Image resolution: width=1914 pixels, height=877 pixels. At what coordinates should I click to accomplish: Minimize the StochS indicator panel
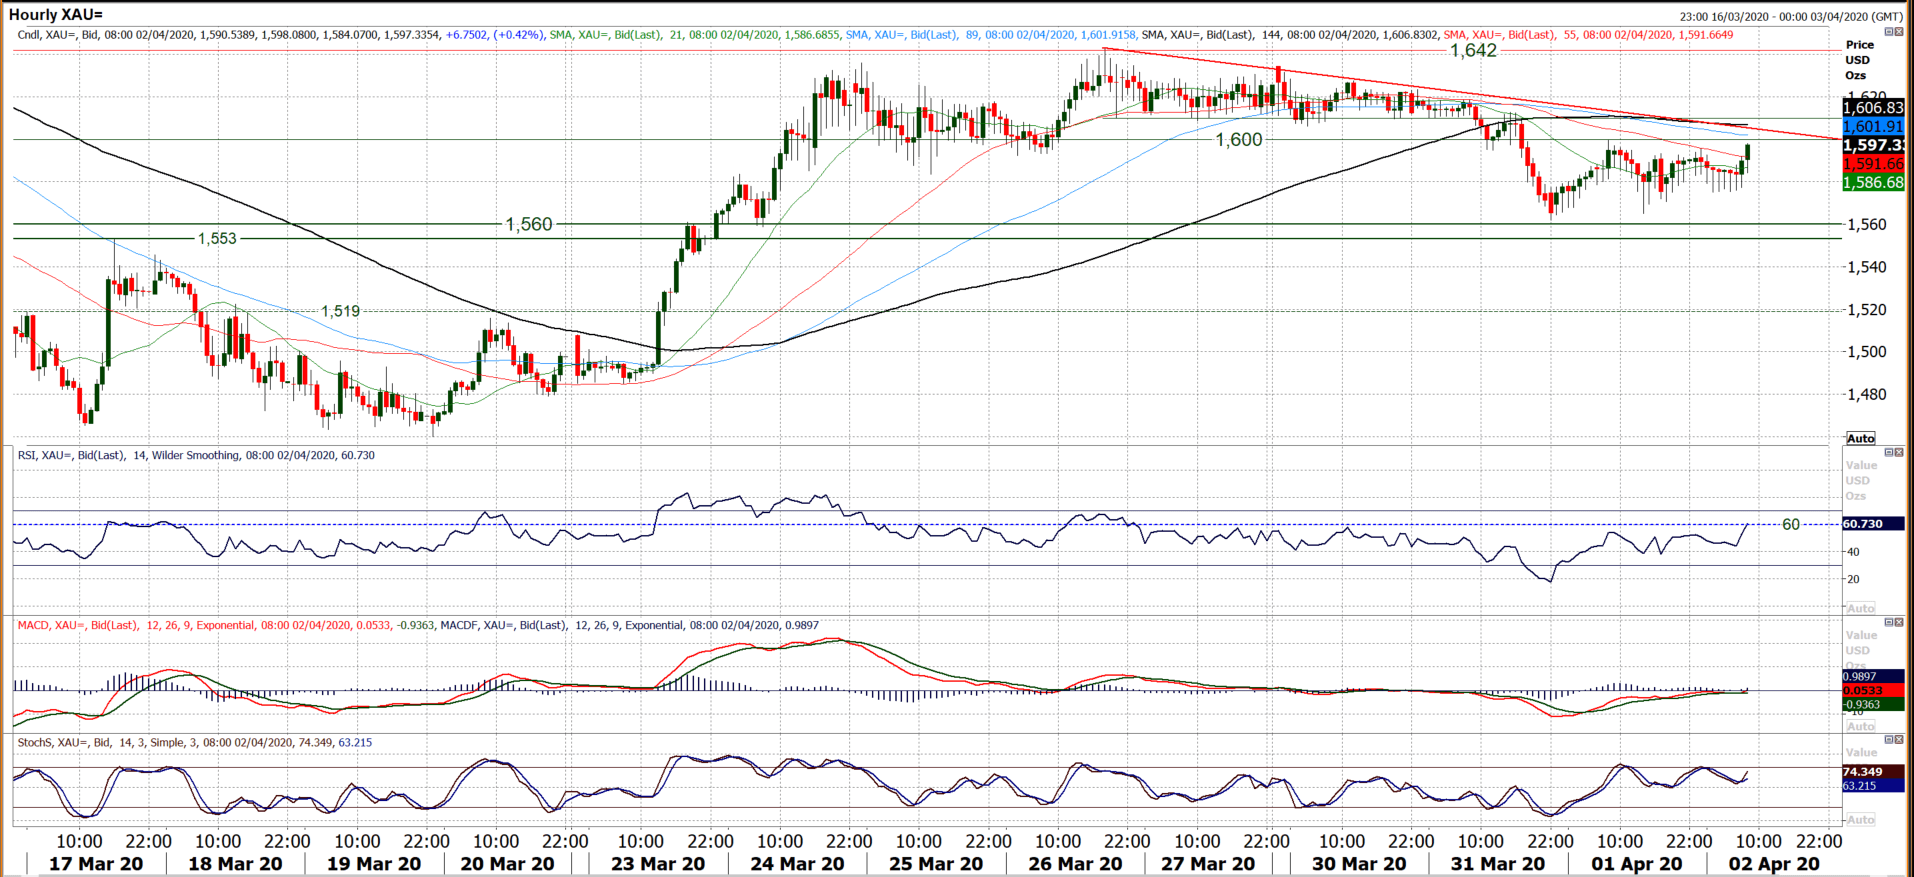point(1889,739)
